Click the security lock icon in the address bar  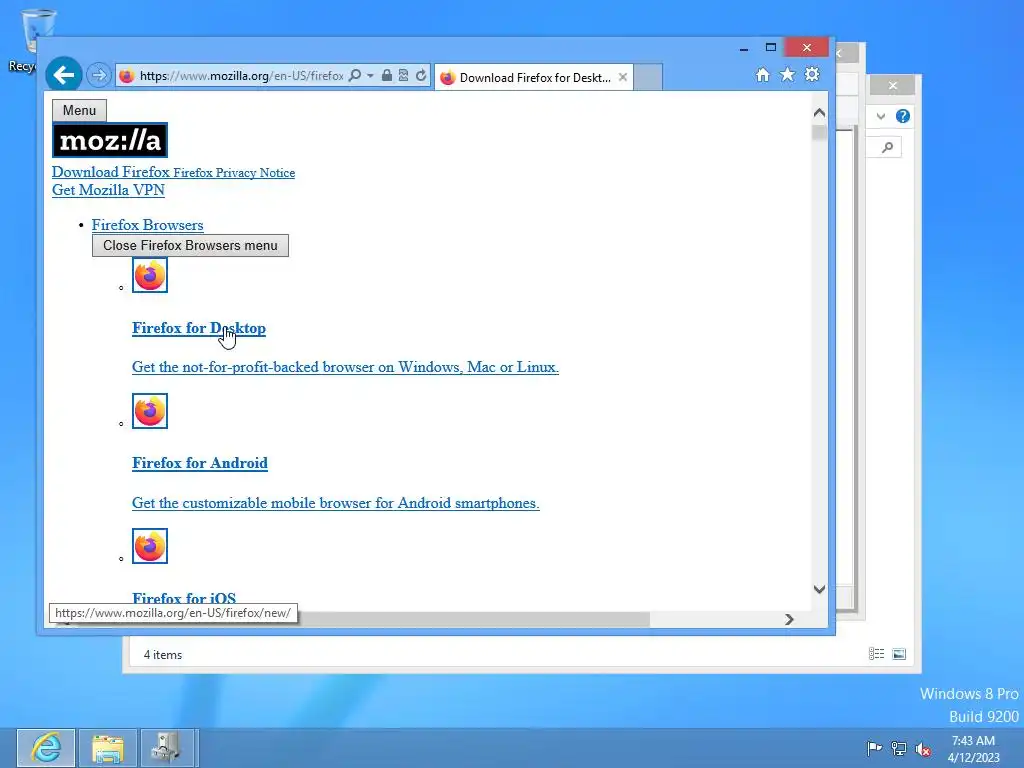pyautogui.click(x=387, y=75)
